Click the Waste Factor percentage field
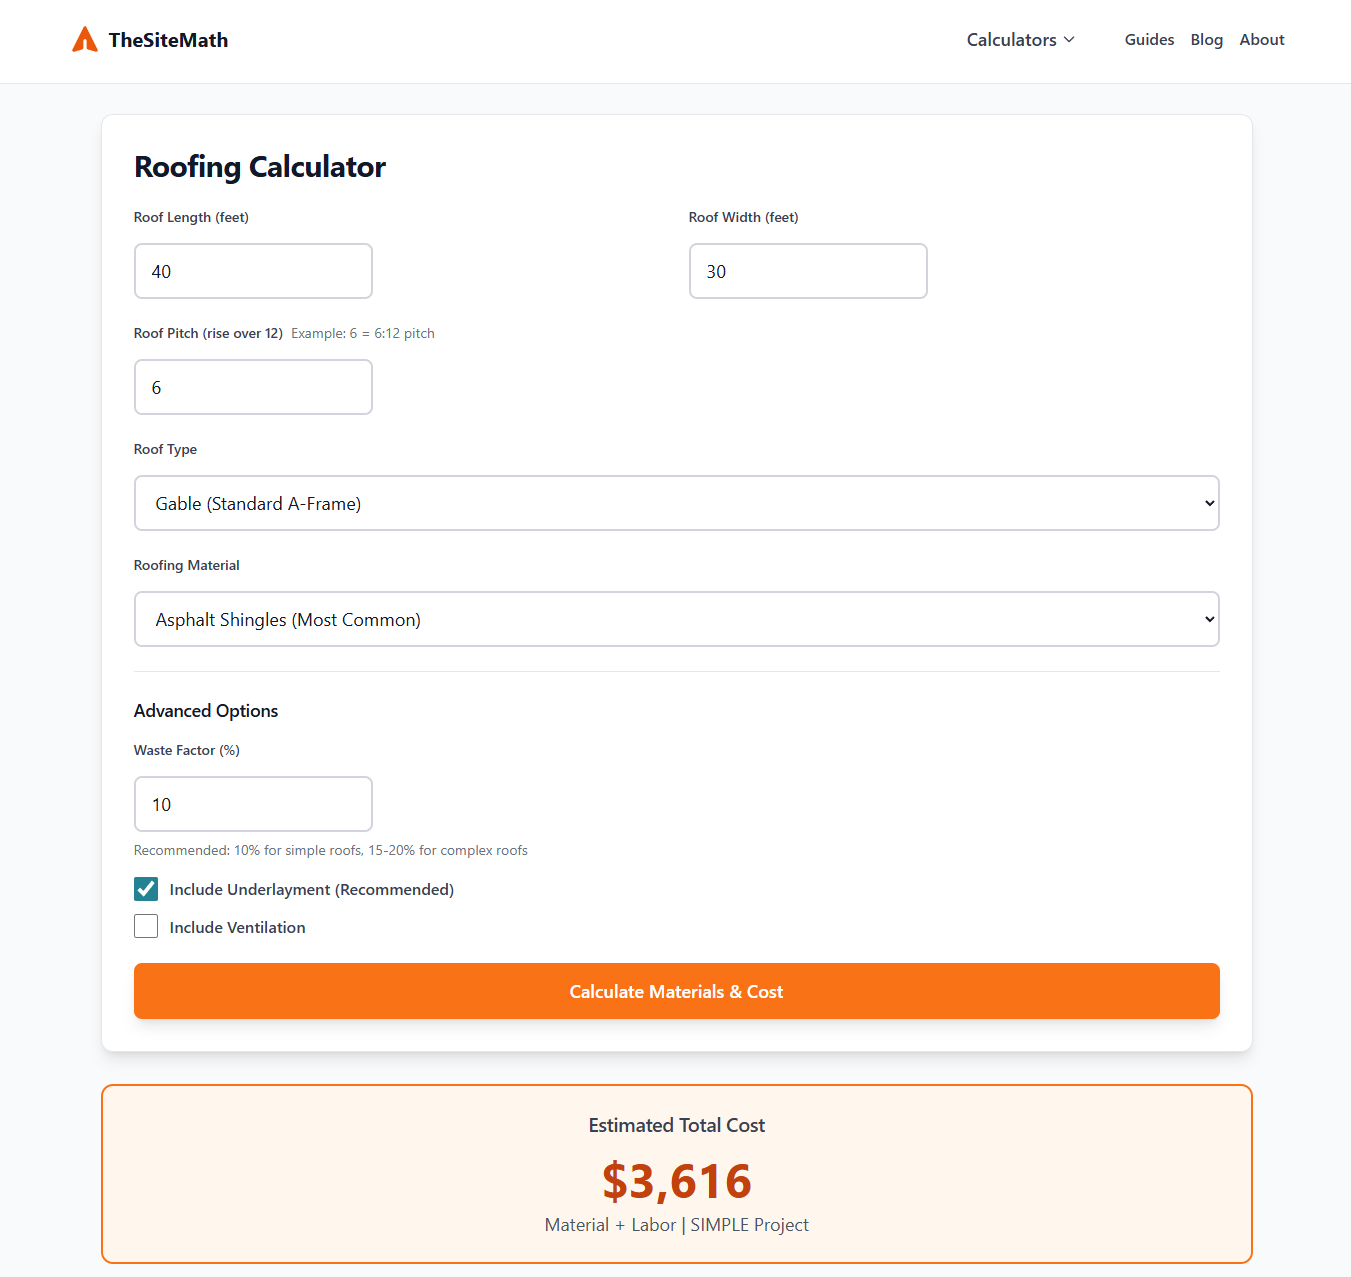Screen dimensions: 1351x1277 [x=253, y=804]
